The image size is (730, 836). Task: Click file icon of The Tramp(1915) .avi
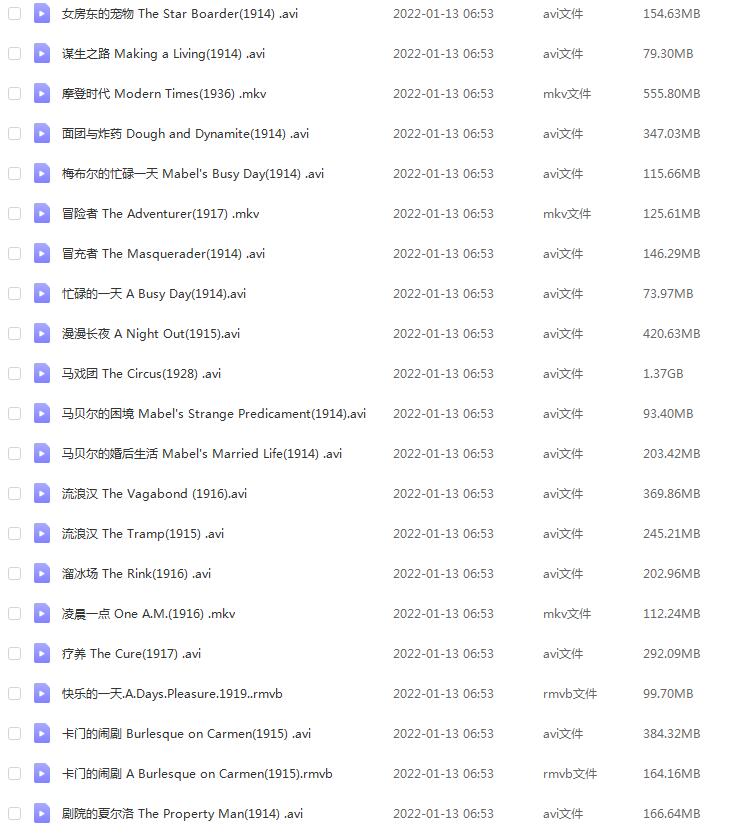click(42, 534)
